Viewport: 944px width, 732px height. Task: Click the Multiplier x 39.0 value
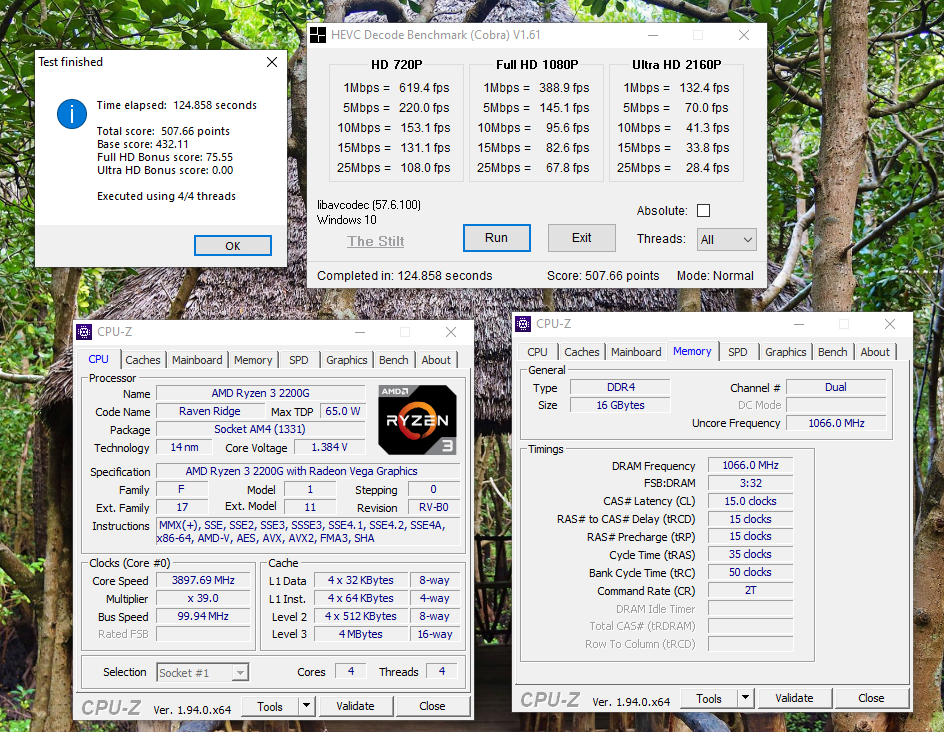(x=203, y=598)
